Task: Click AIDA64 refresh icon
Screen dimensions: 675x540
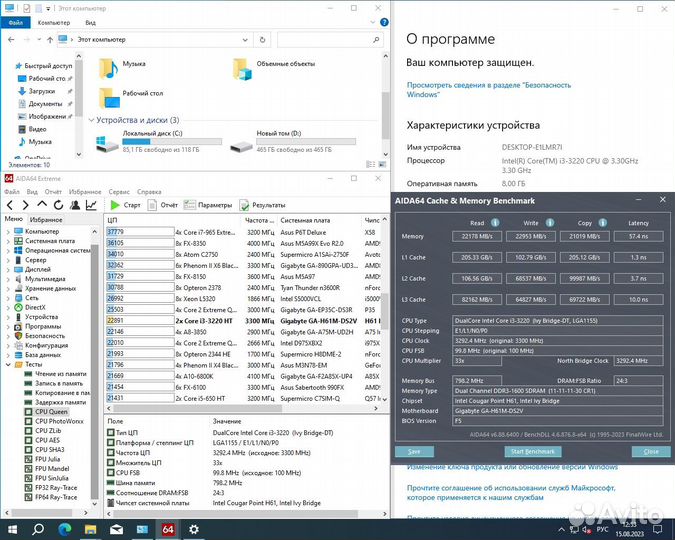Action: click(59, 205)
